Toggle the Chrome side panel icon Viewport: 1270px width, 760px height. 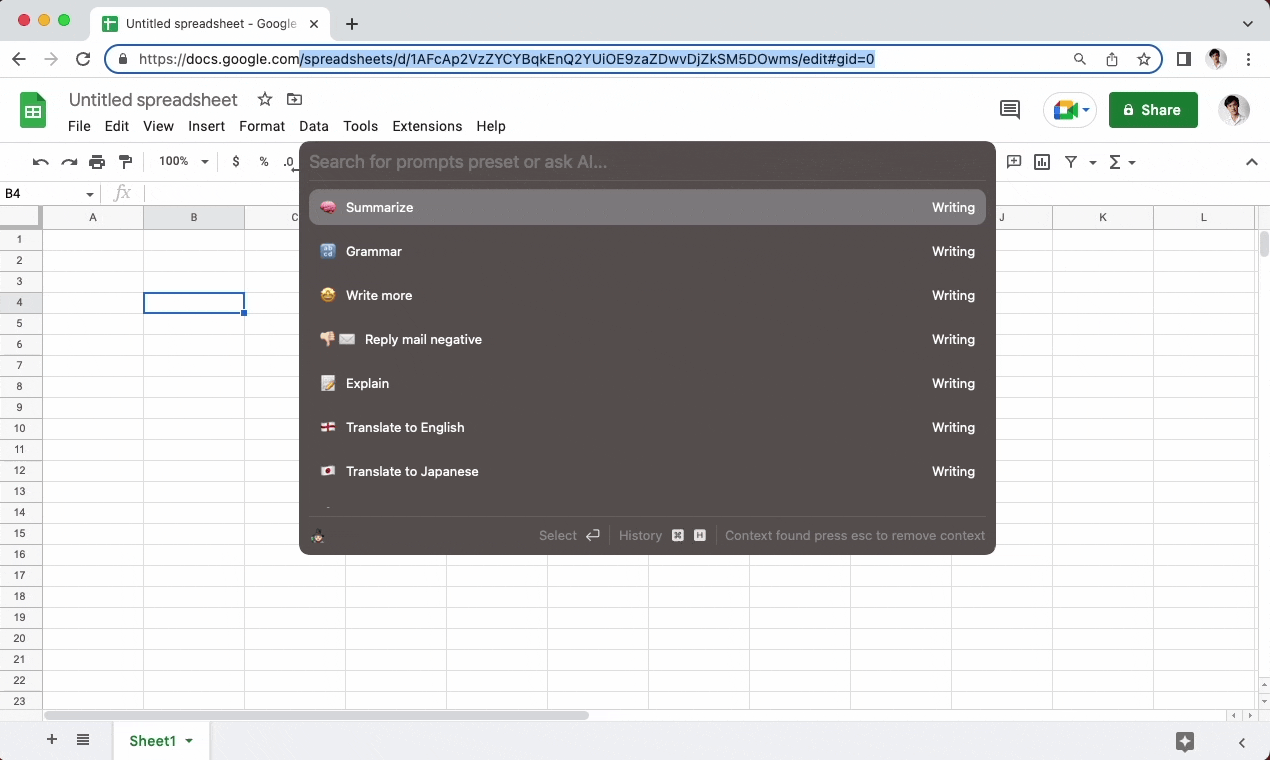pos(1184,59)
